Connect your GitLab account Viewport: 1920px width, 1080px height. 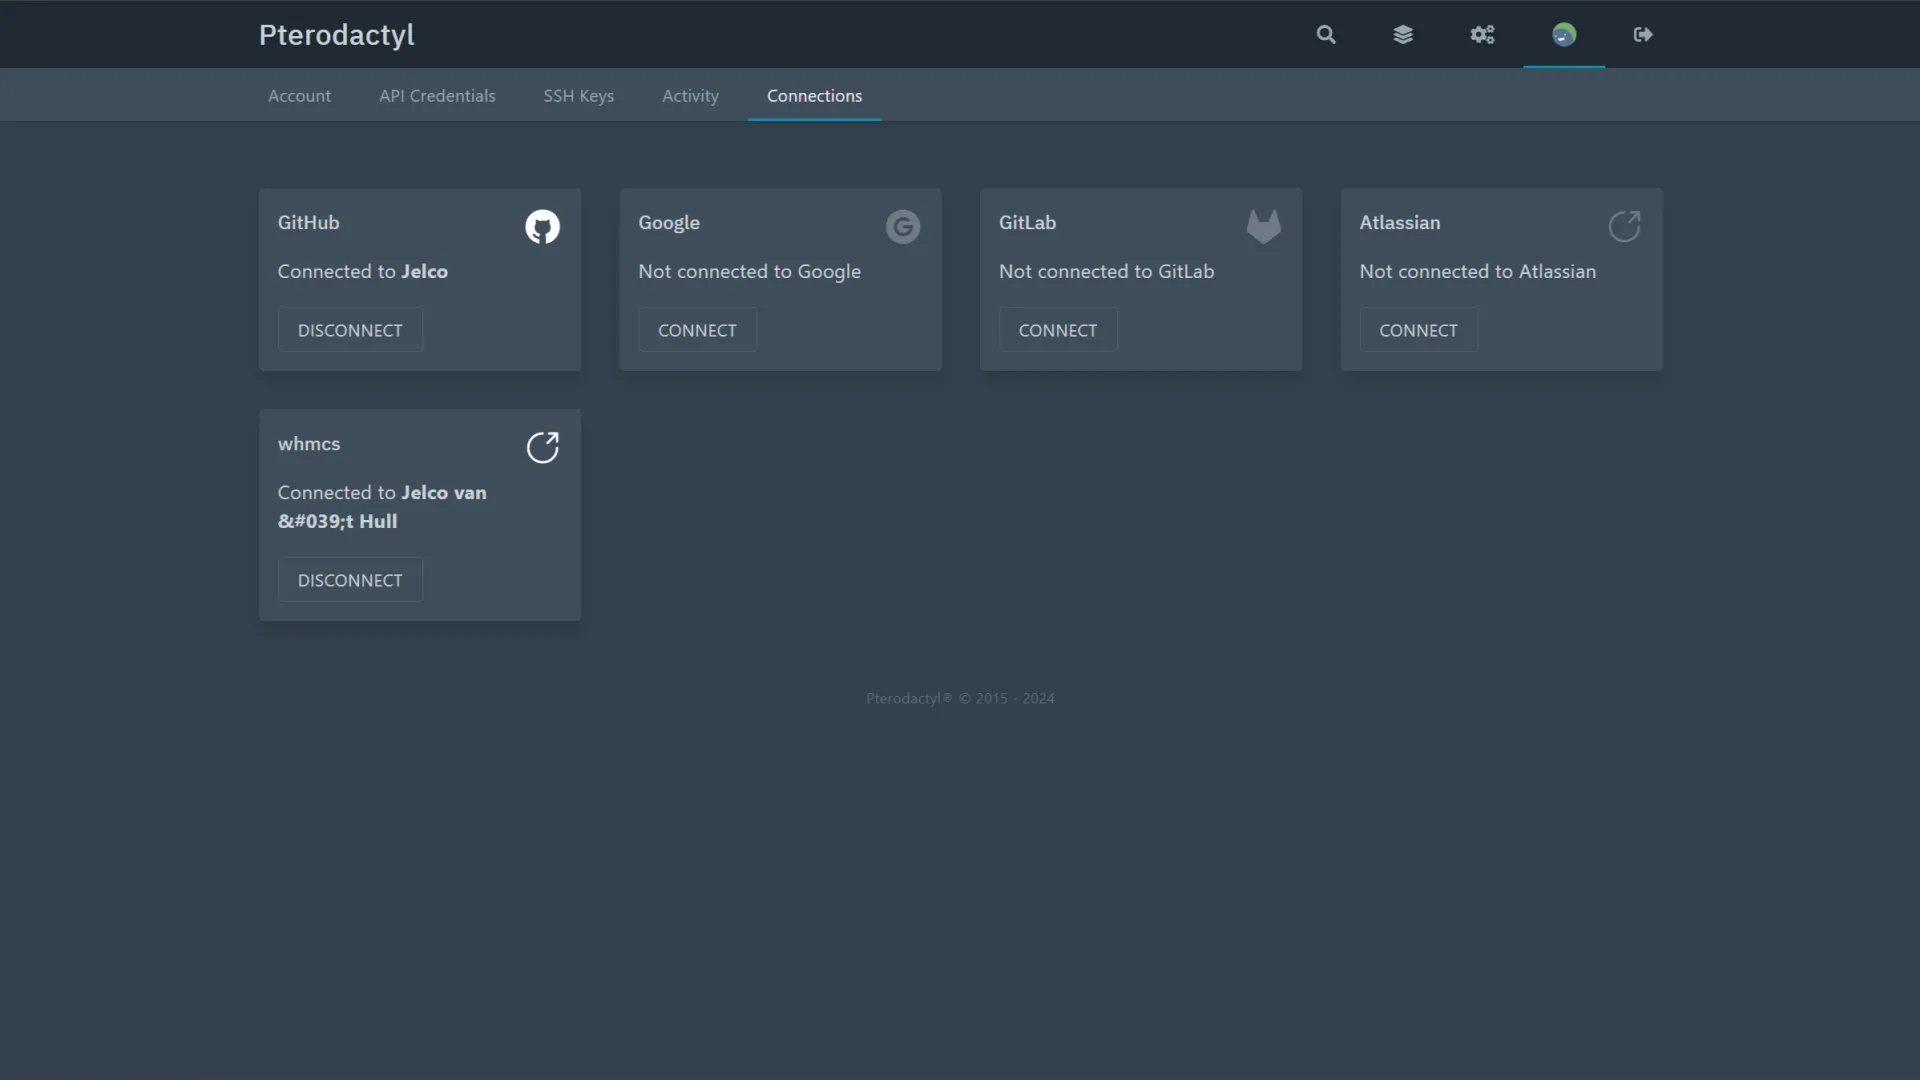click(x=1057, y=329)
